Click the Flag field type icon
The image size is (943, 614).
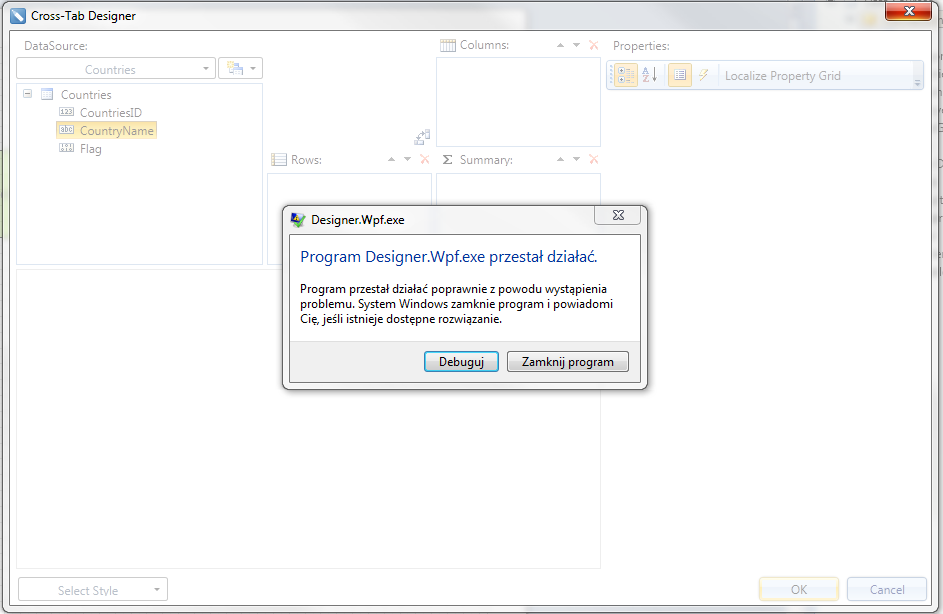pyautogui.click(x=66, y=148)
